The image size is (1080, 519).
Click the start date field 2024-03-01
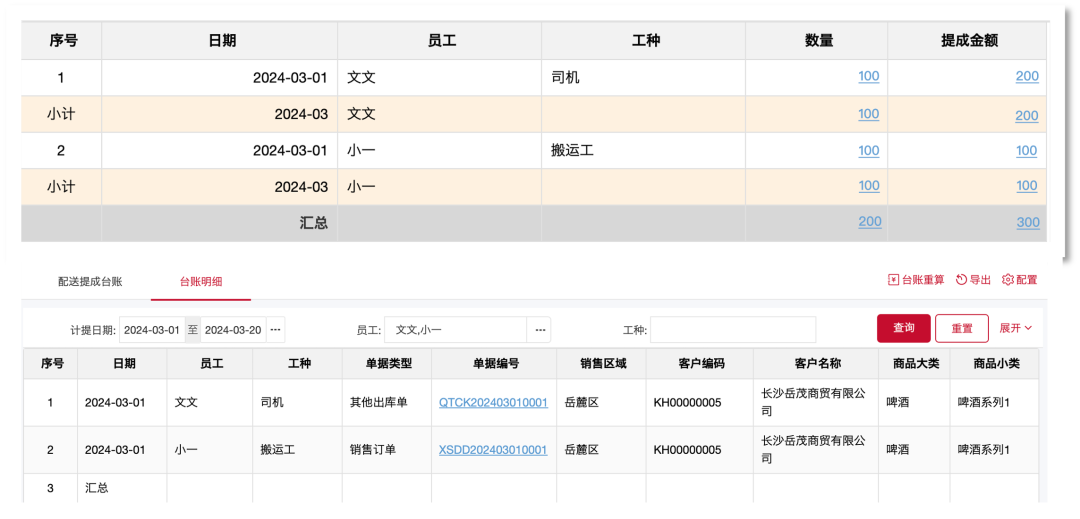[152, 330]
